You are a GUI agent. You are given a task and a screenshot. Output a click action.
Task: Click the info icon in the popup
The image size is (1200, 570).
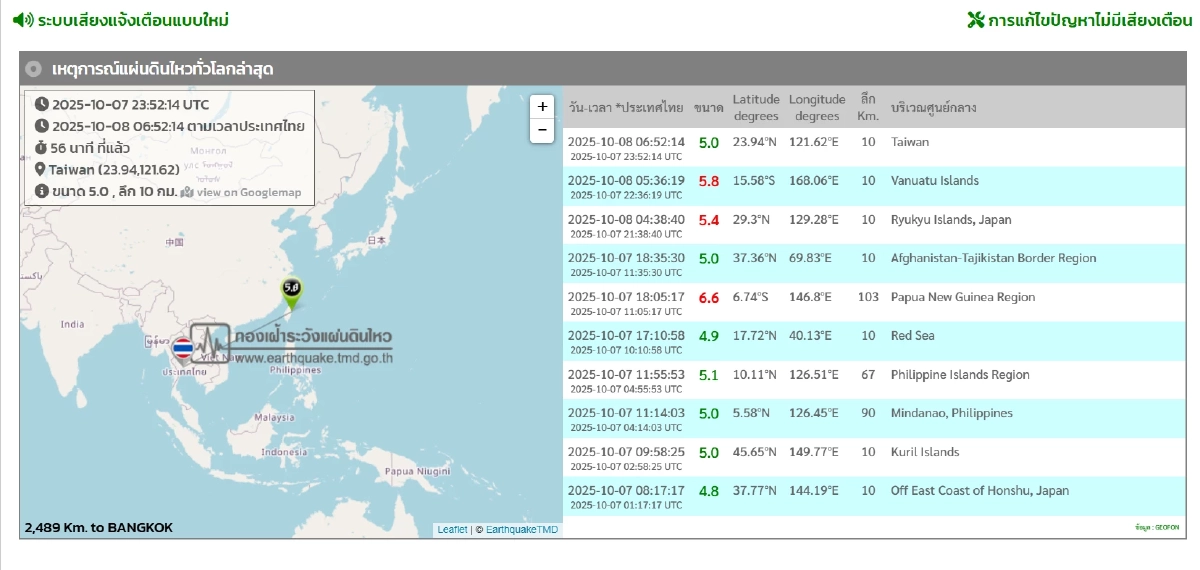pos(41,191)
